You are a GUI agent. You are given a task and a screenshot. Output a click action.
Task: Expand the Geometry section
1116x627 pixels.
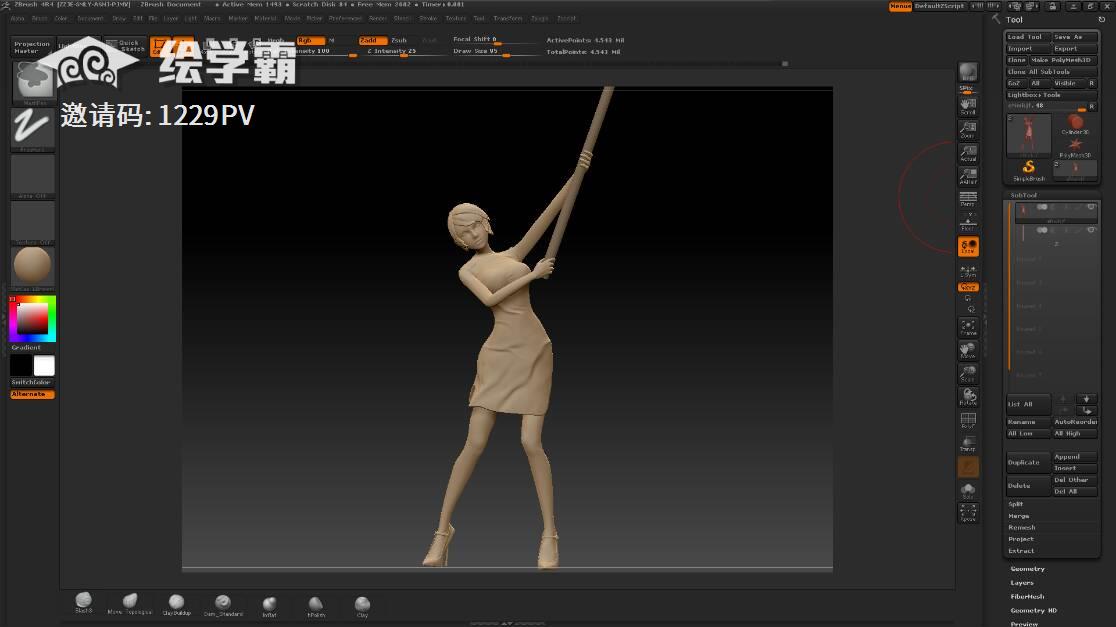click(x=1027, y=569)
